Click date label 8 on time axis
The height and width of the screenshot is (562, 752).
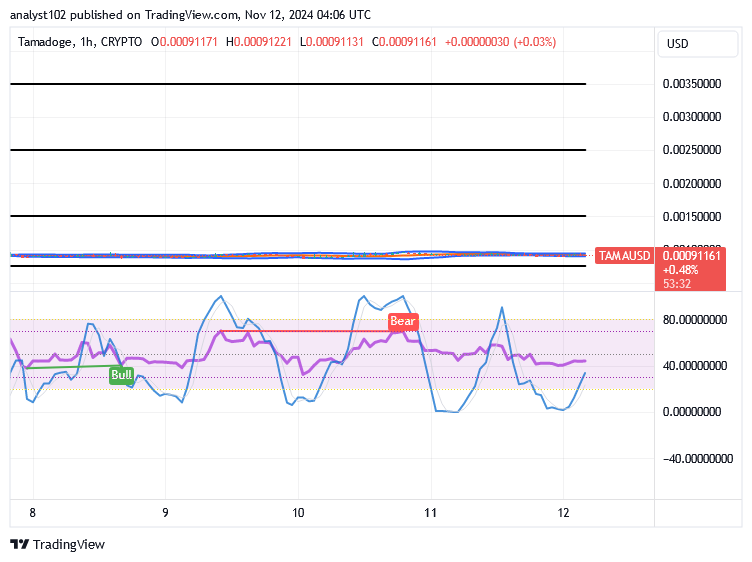[x=33, y=513]
